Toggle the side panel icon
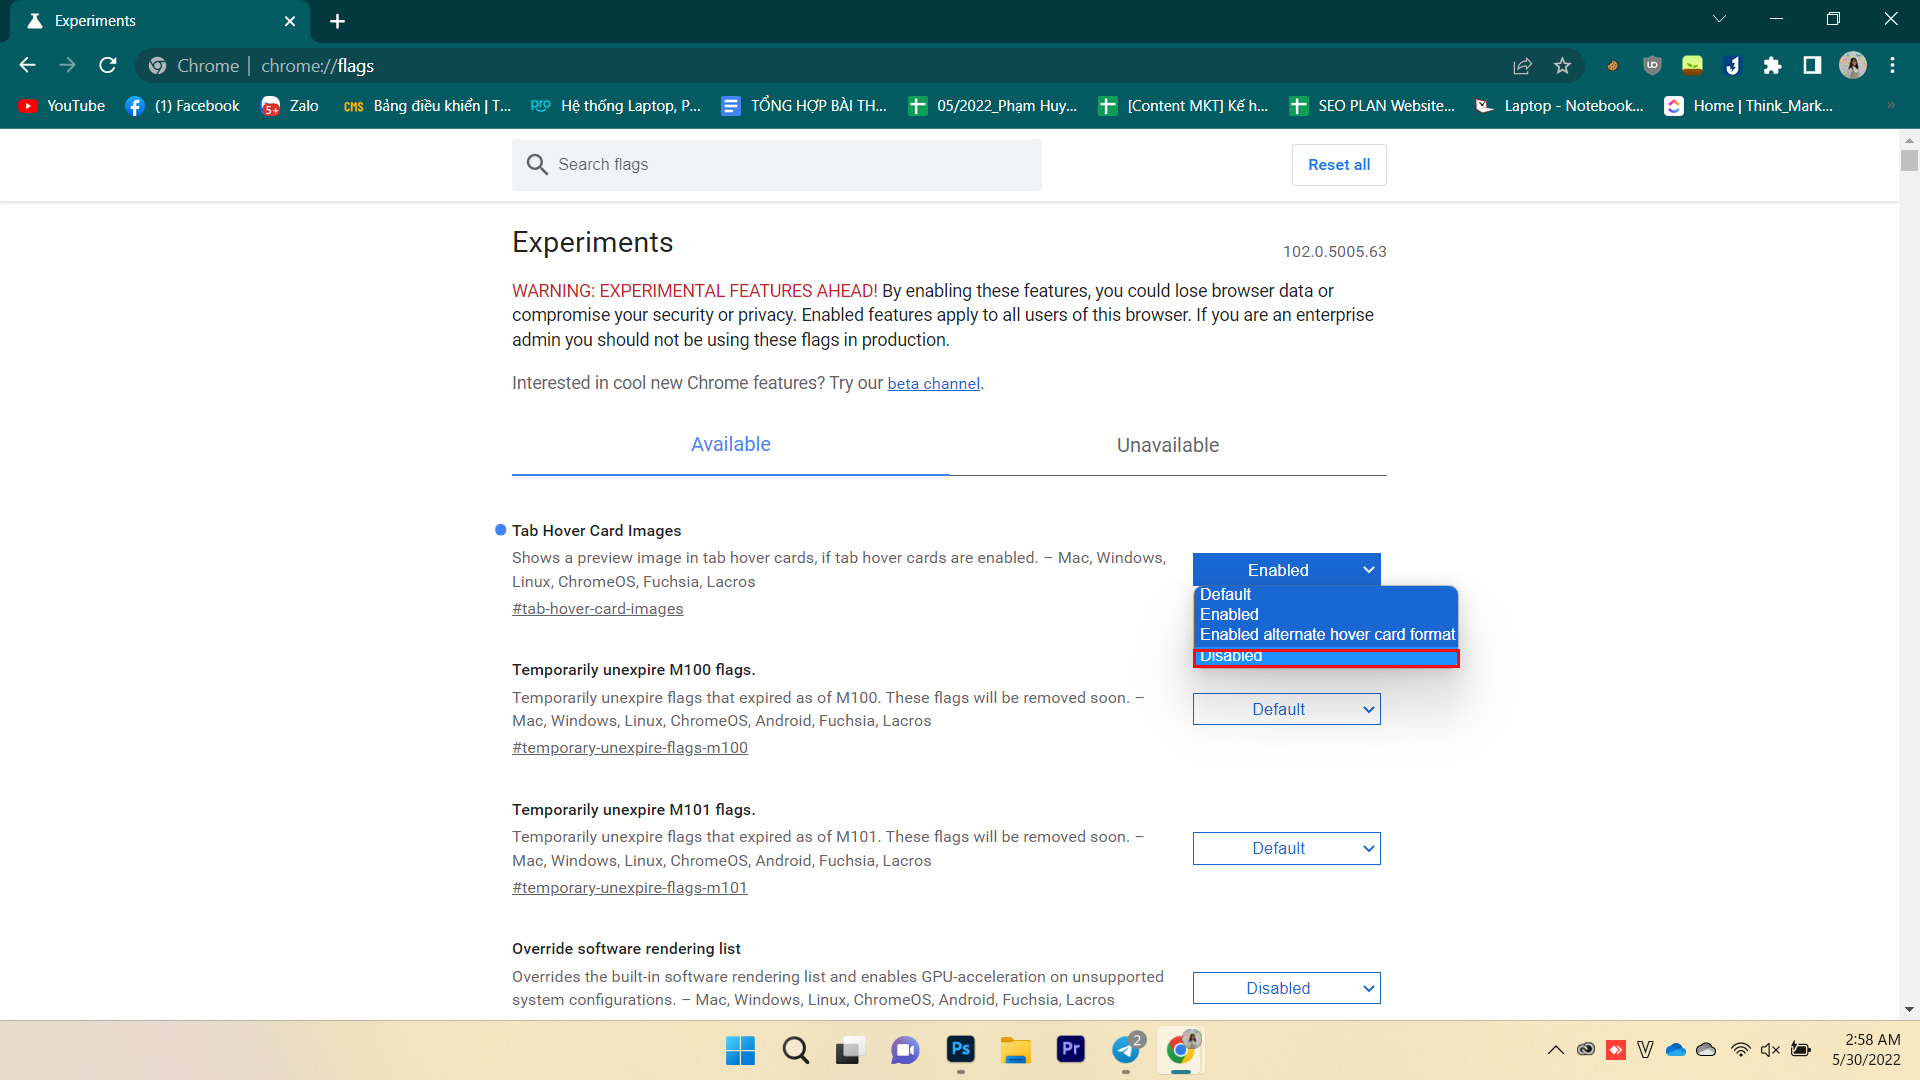This screenshot has width=1920, height=1080. click(1812, 66)
